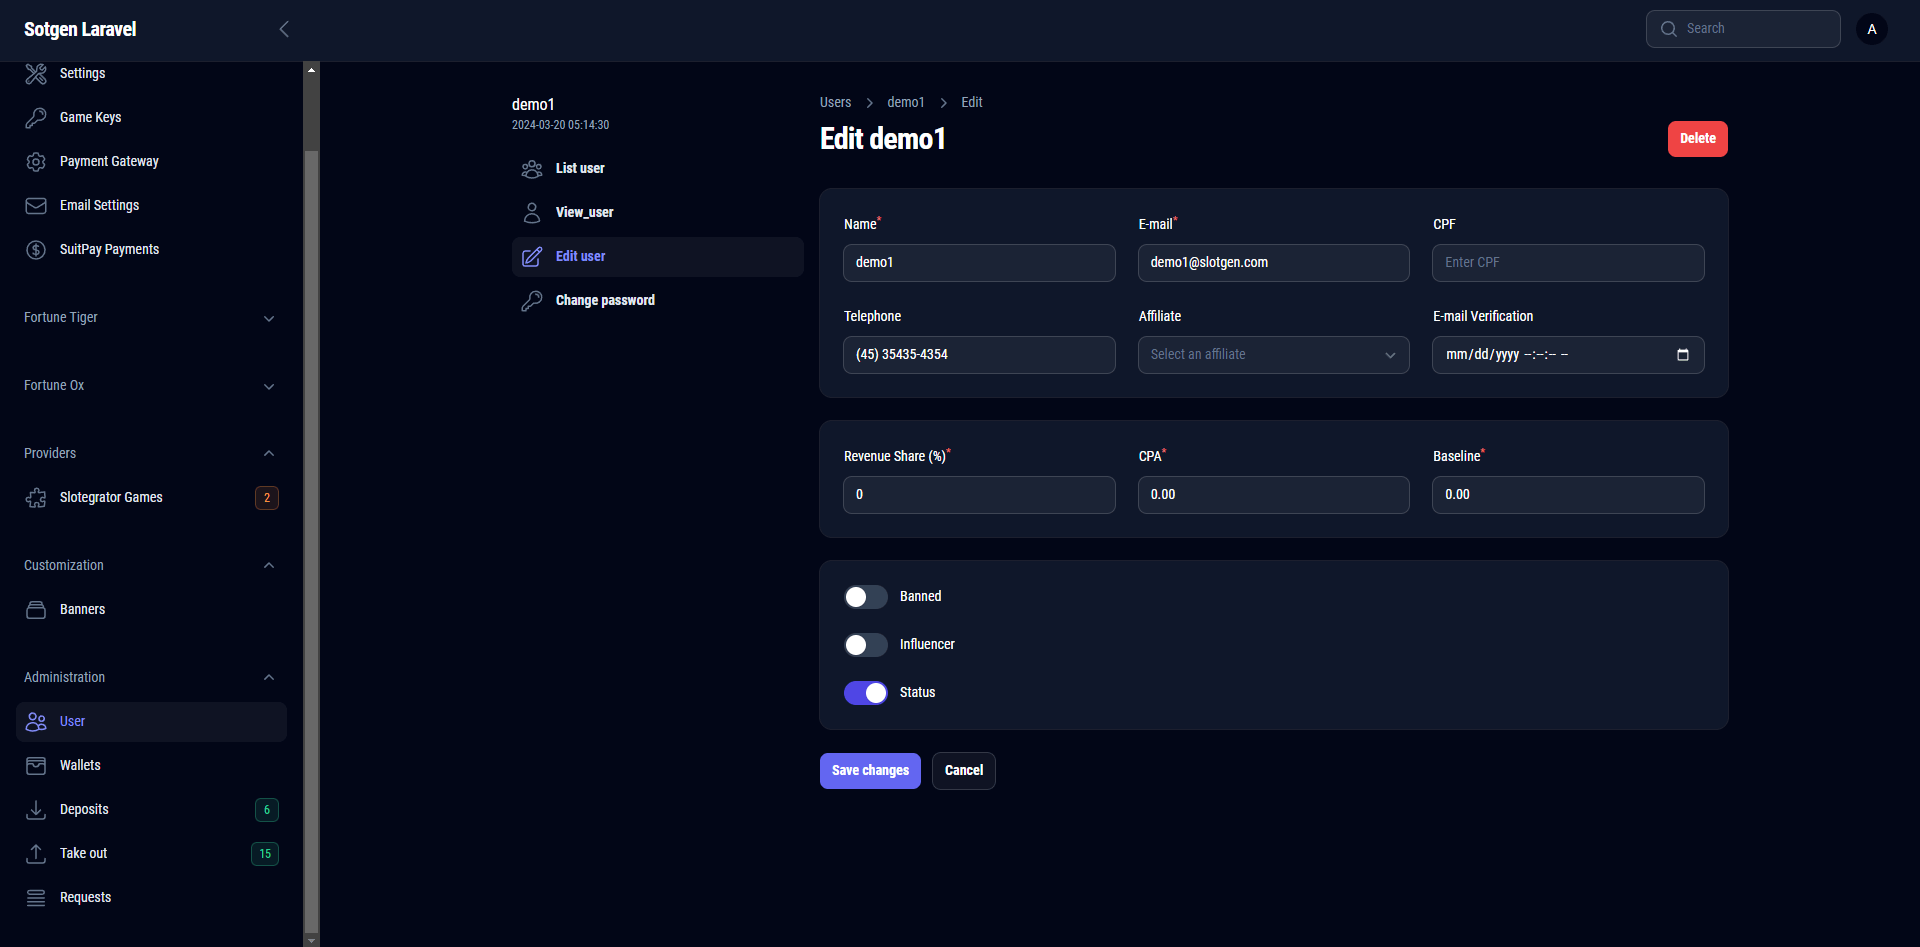
Task: Turn on the Influencer switch
Action: pyautogui.click(x=865, y=645)
